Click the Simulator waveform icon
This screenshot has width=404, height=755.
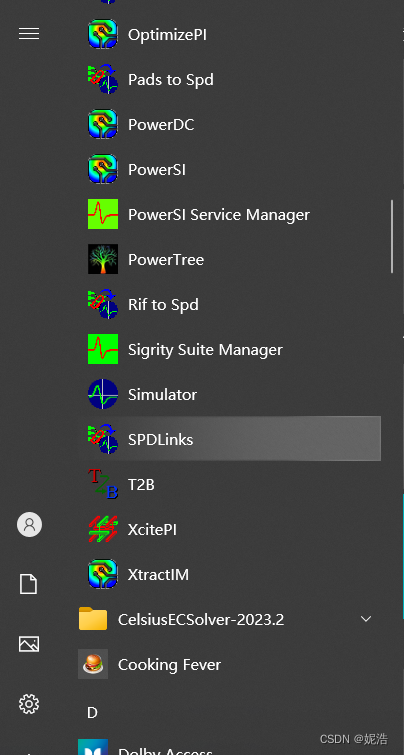pos(103,394)
